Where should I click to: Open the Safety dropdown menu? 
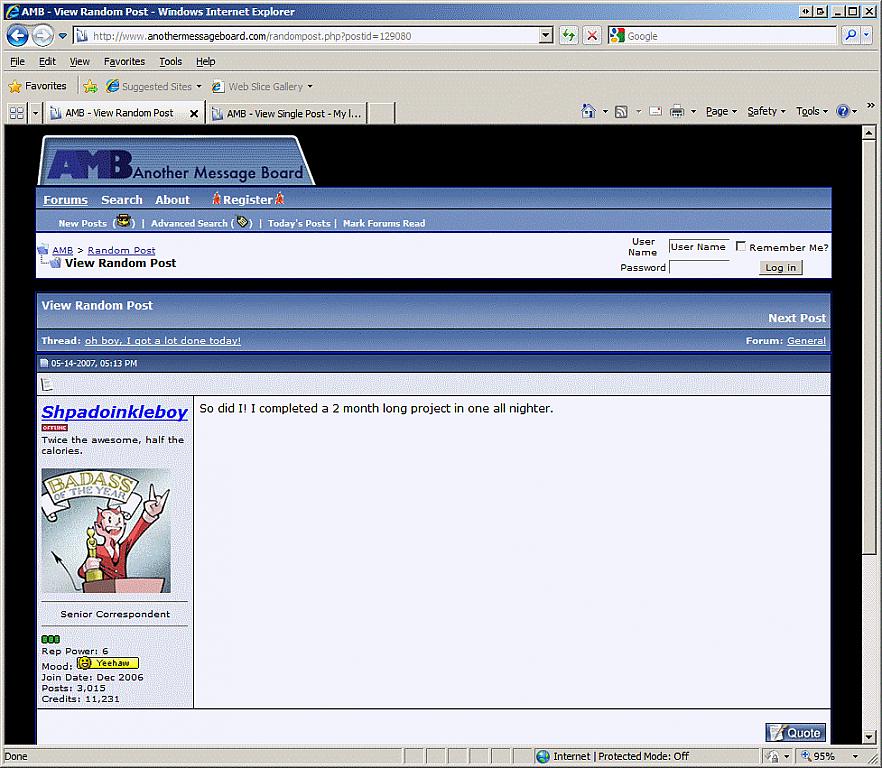765,112
